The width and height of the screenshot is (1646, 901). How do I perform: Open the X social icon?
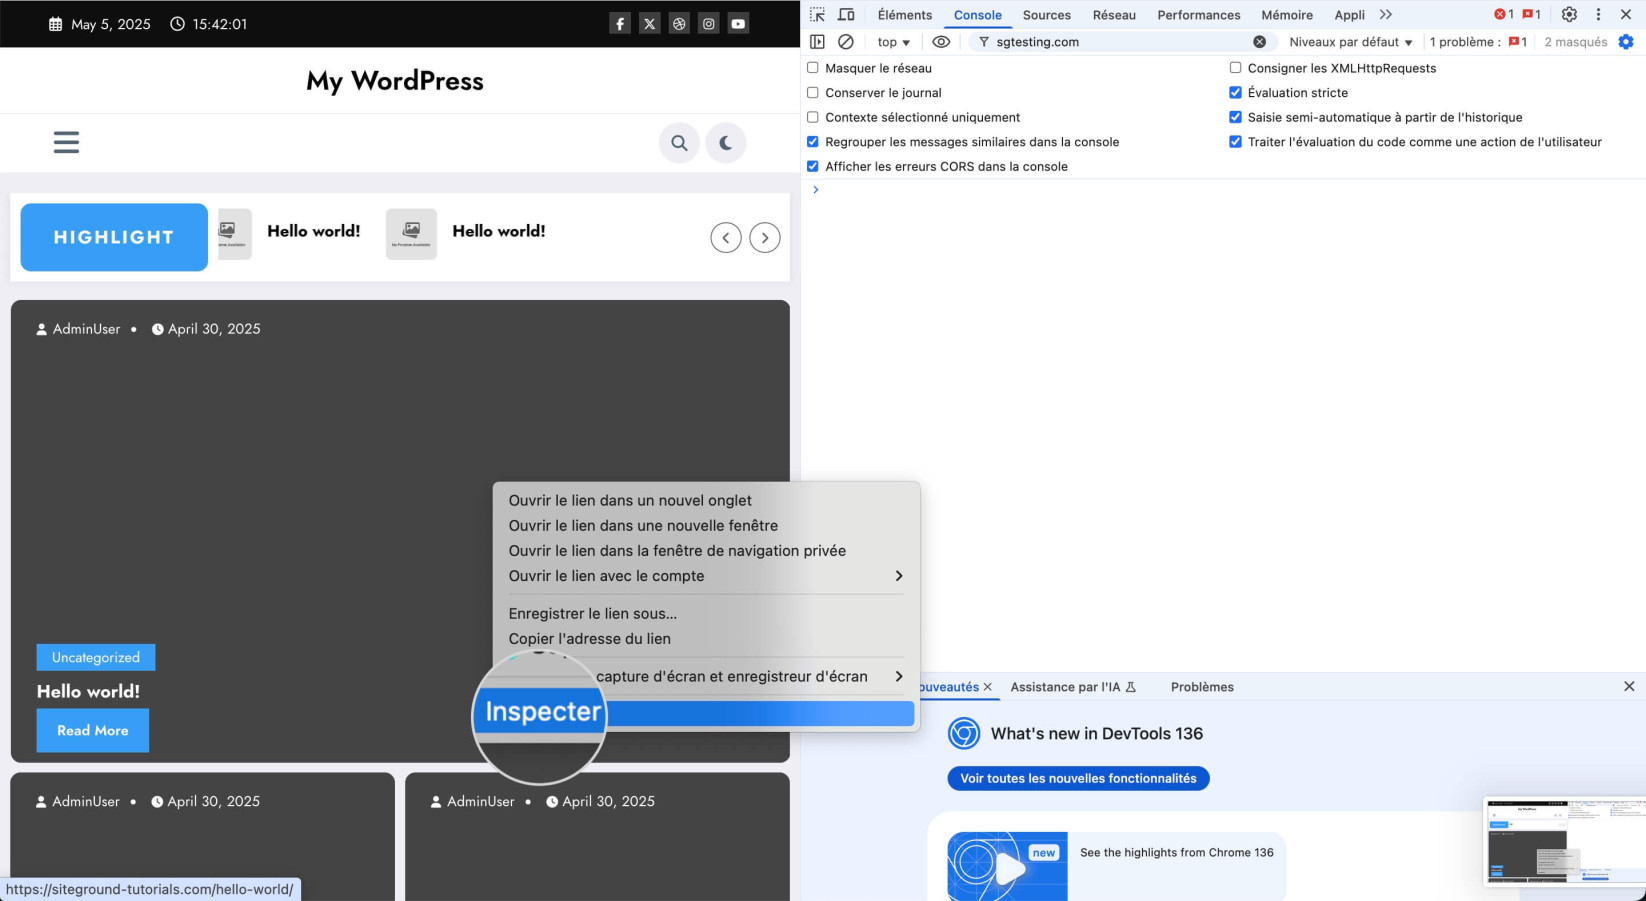pos(650,24)
